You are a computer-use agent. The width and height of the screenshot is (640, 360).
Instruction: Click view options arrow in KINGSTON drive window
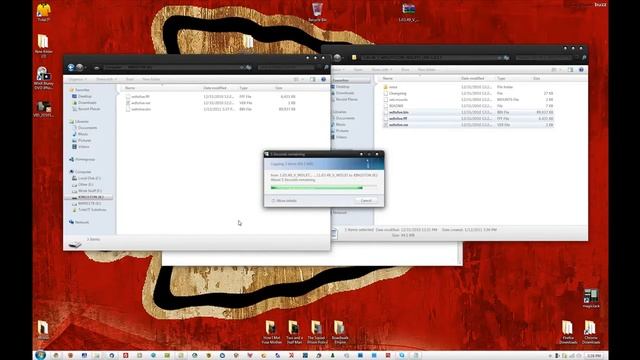pyautogui.click(x=303, y=79)
